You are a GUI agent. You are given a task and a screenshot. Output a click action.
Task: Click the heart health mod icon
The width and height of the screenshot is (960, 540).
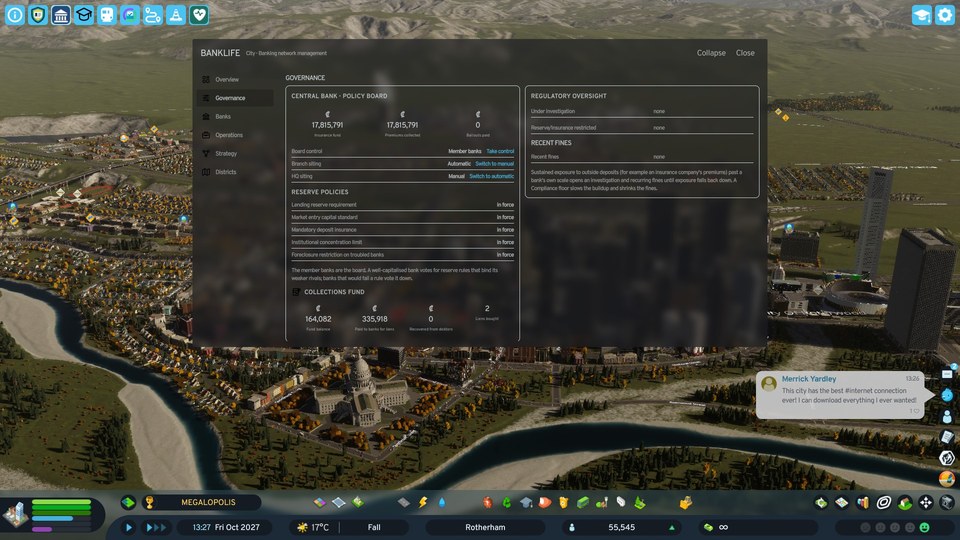199,15
